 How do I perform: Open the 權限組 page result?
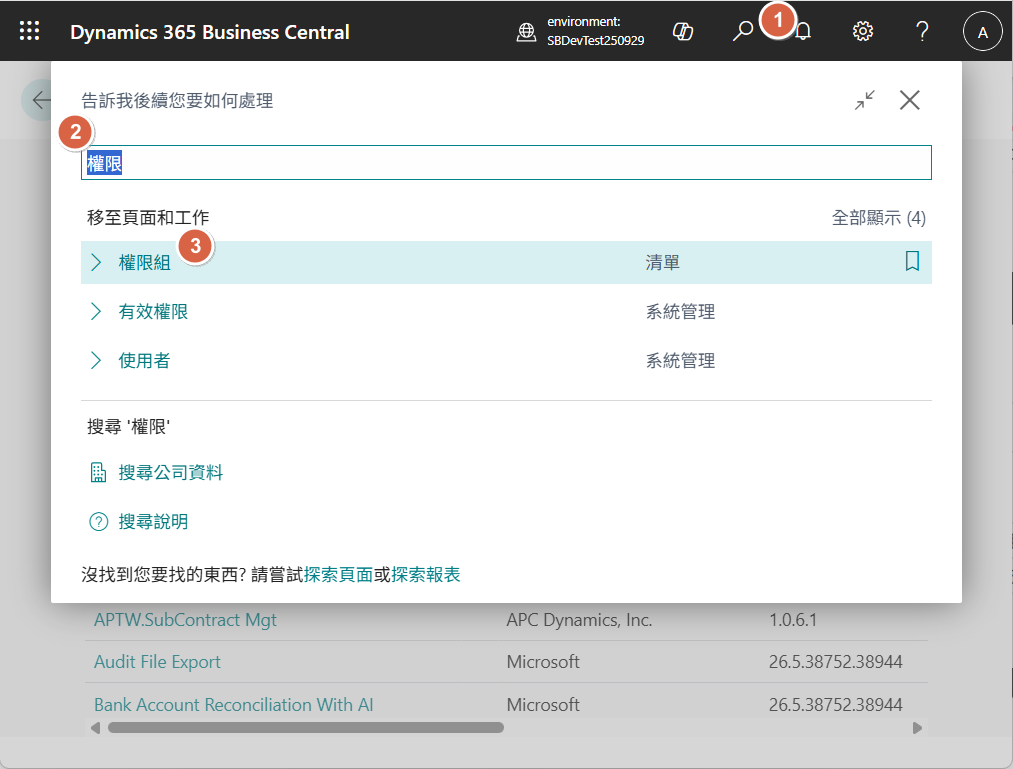tap(145, 262)
